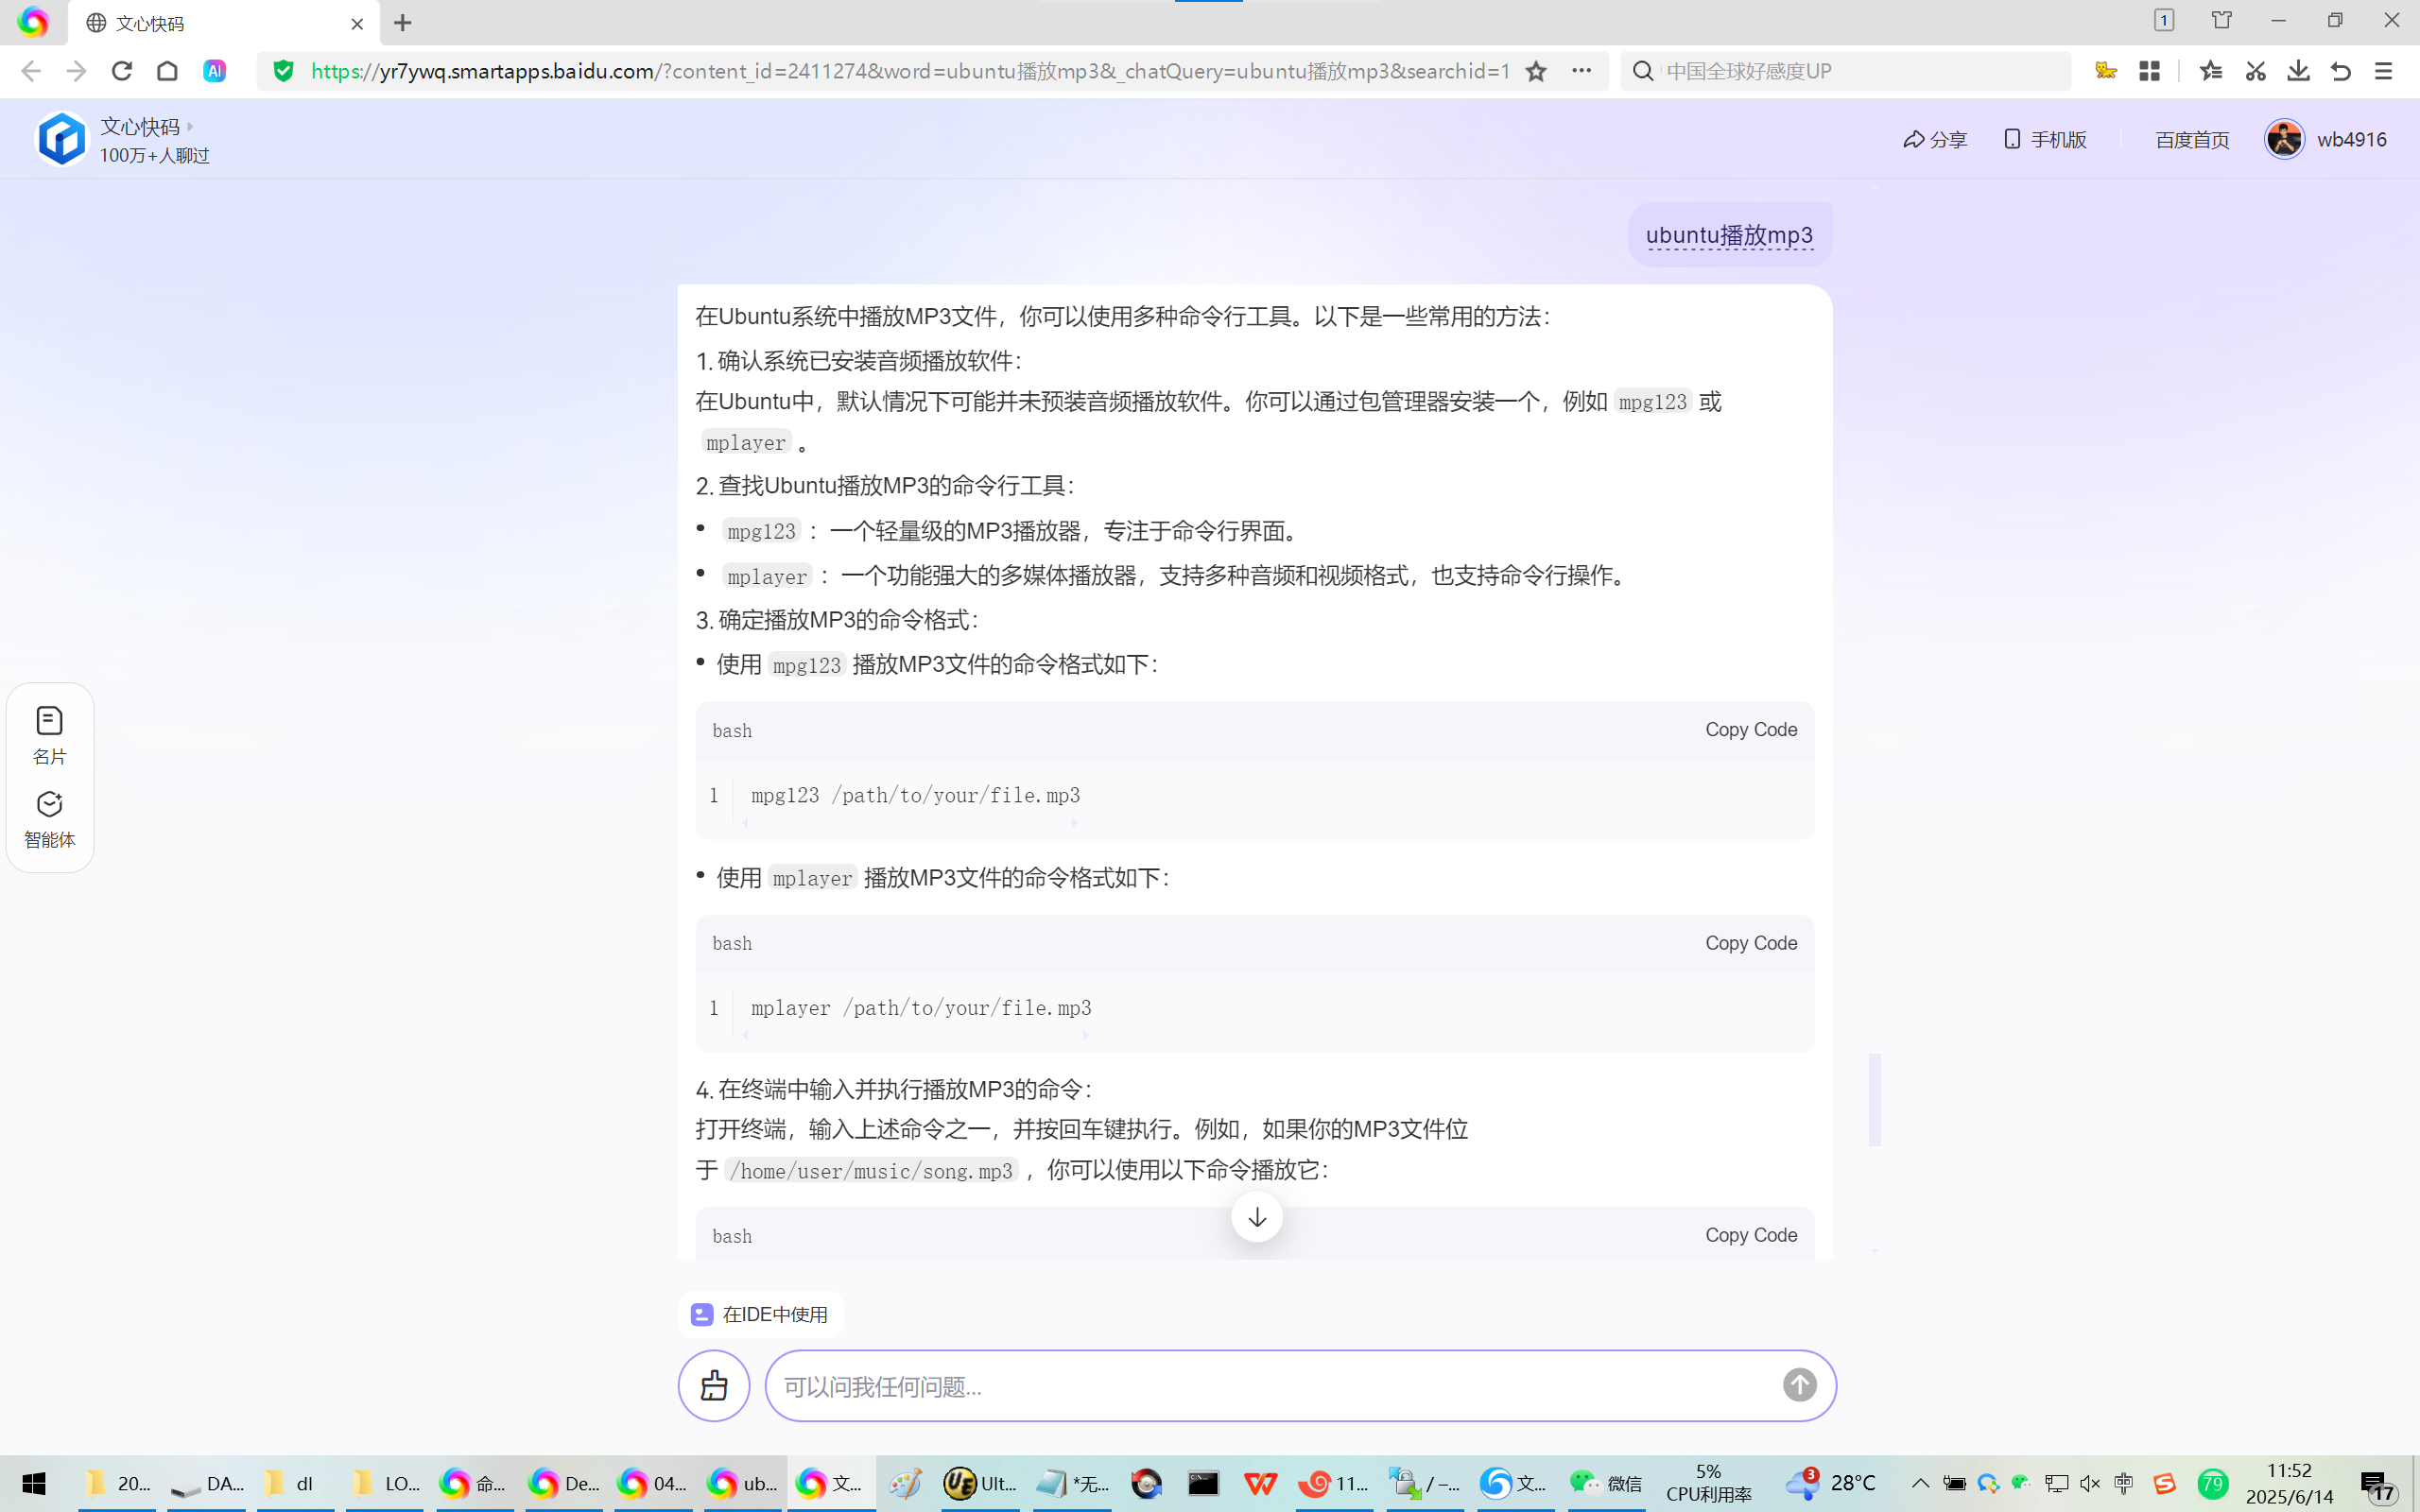The width and height of the screenshot is (2420, 1512).
Task: Click the browser AI assistant icon
Action: [214, 71]
